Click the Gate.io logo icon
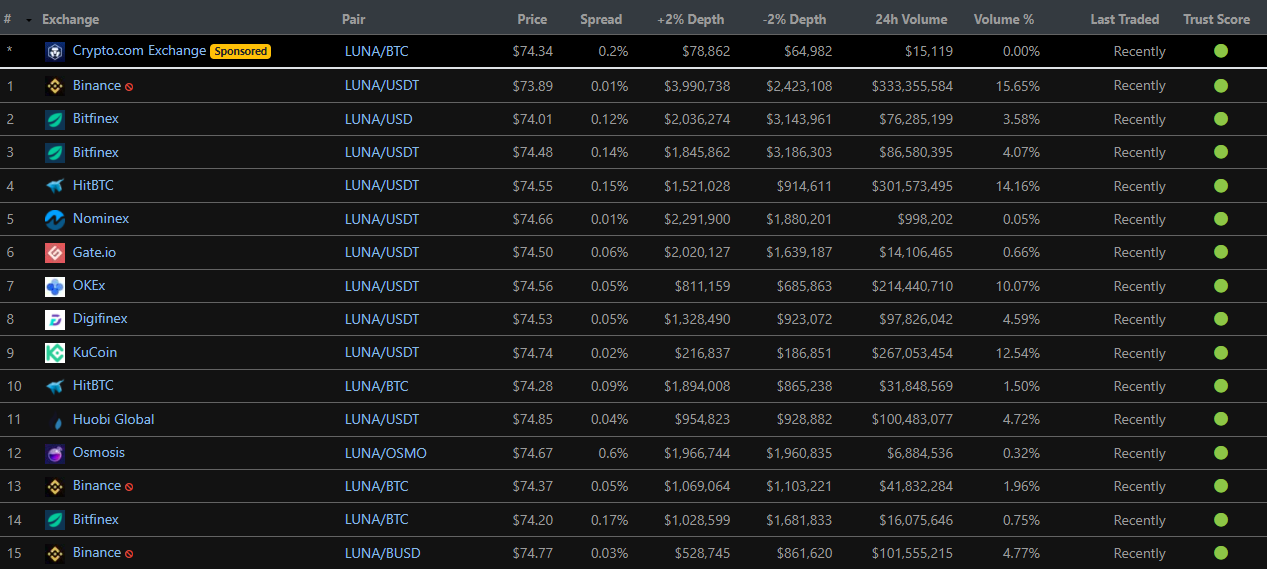The width and height of the screenshot is (1267, 569). pyautogui.click(x=55, y=253)
